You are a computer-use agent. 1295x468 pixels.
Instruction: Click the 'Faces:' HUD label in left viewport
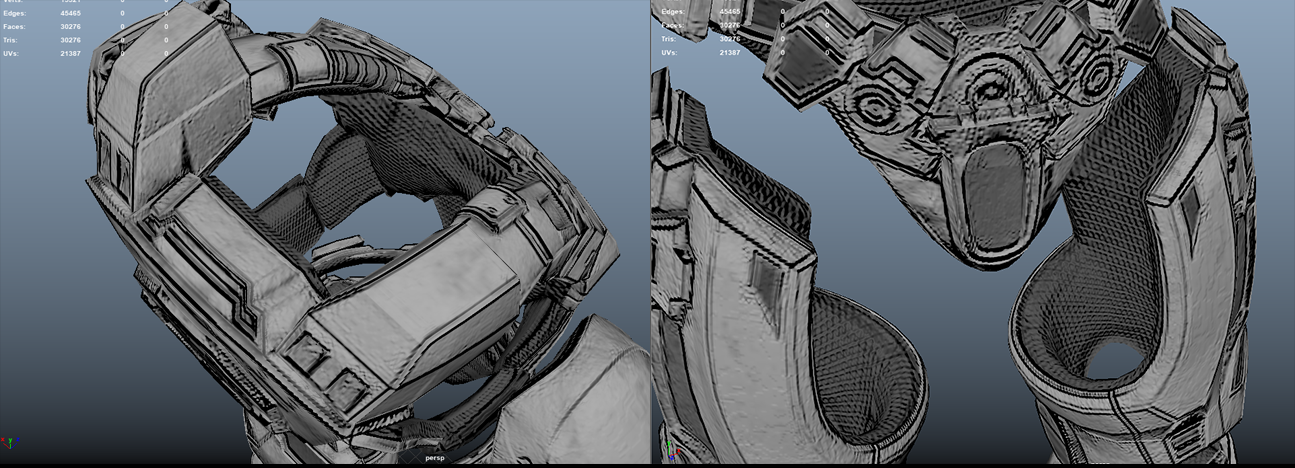coord(15,26)
